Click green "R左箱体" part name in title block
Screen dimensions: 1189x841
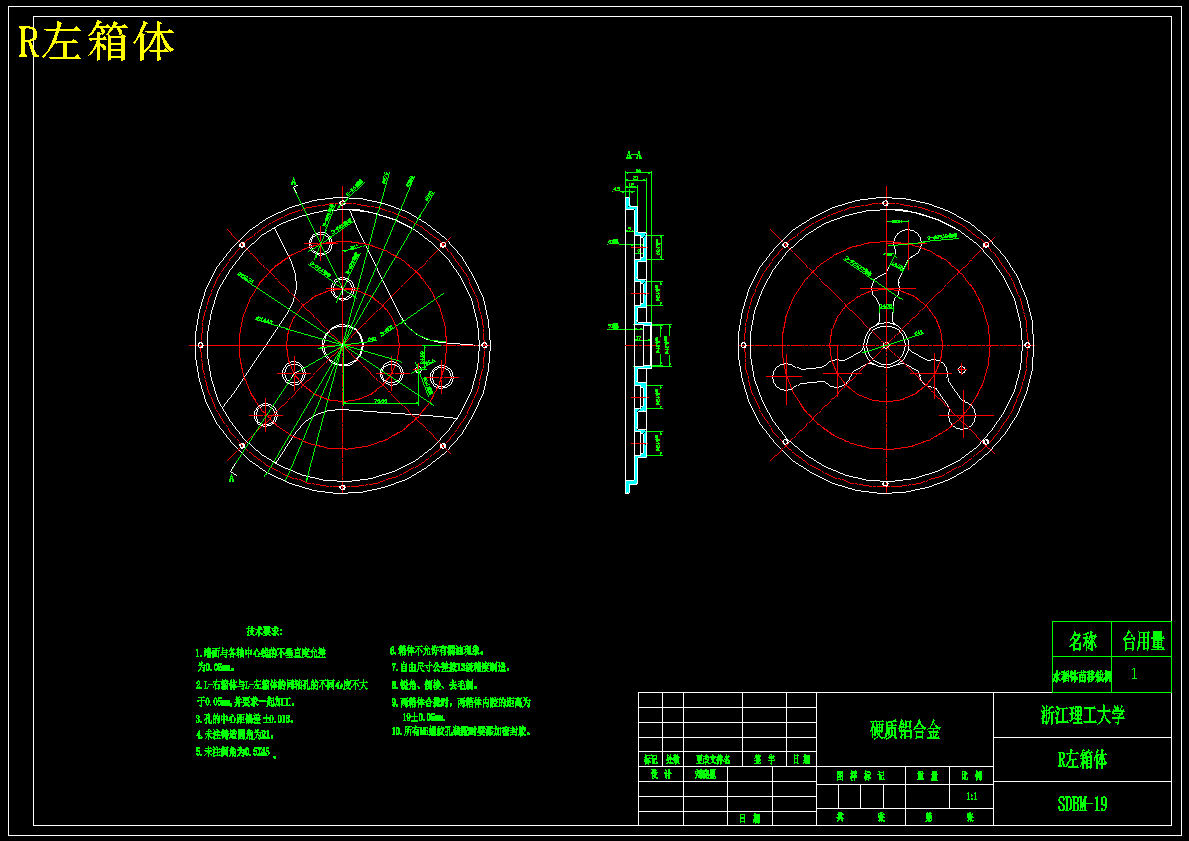tap(1082, 760)
